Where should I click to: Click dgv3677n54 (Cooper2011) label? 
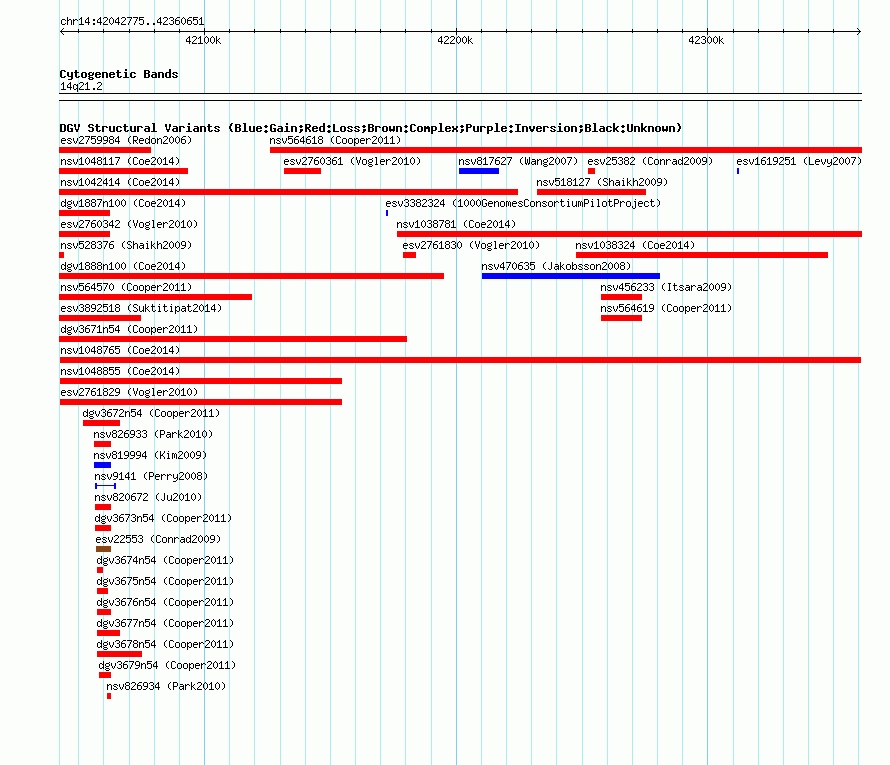[165, 623]
